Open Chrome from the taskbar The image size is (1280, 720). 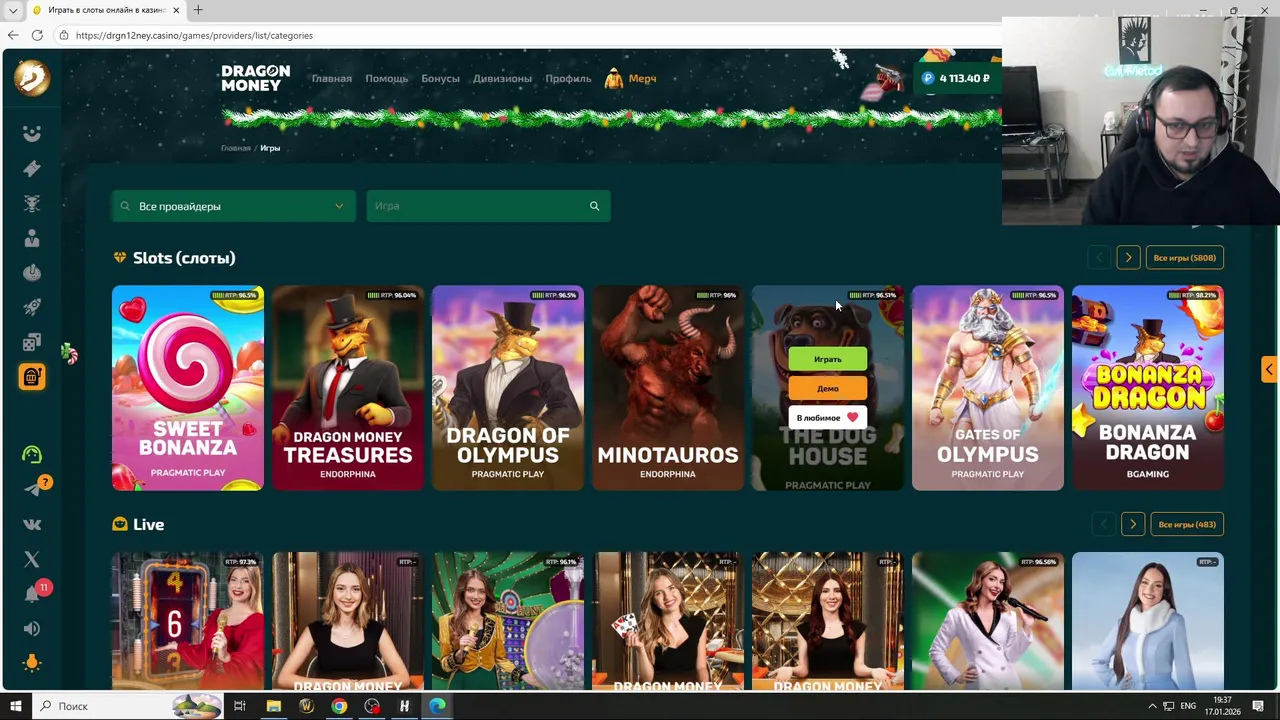pos(339,706)
